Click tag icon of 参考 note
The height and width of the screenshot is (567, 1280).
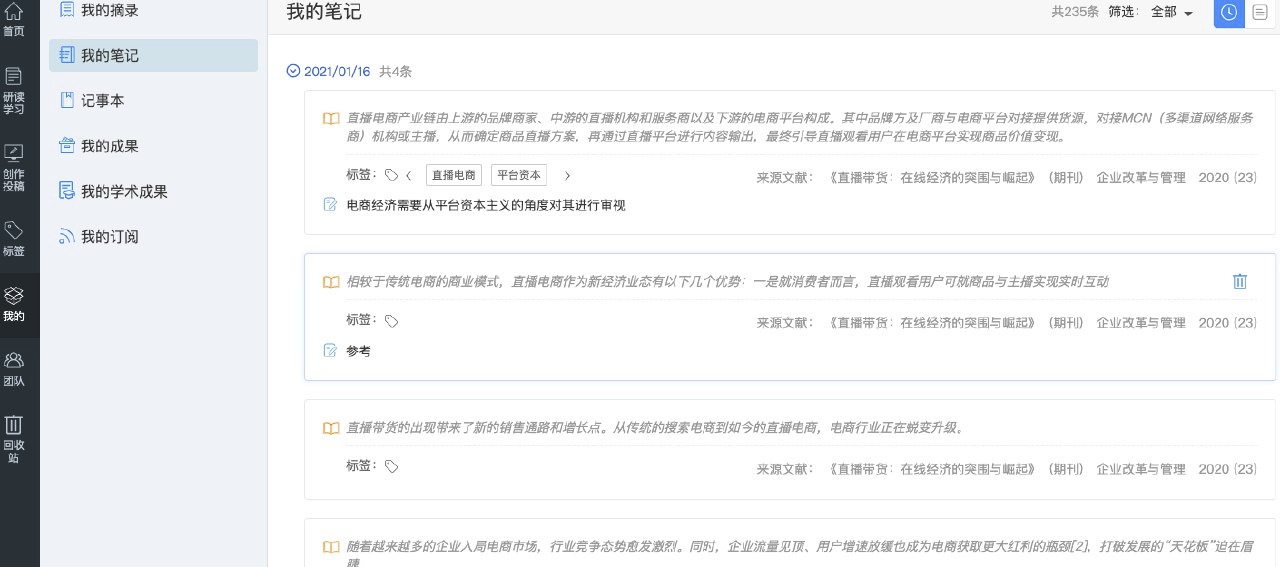392,322
